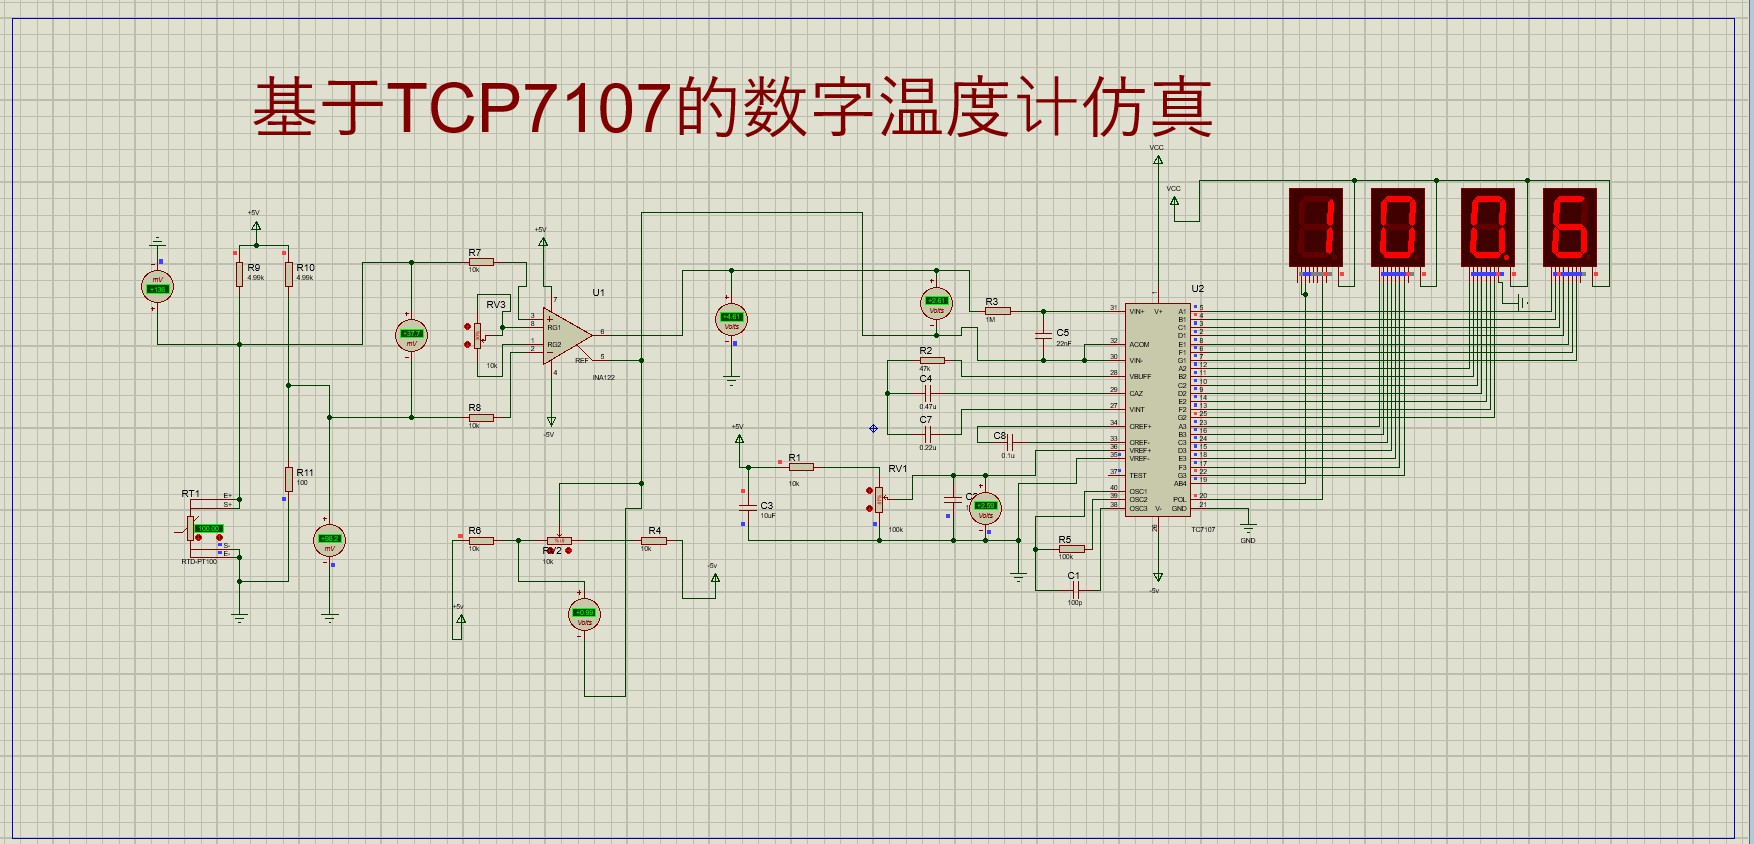Screen dimensions: 1754x844
Task: Select potentiometer RV3 body
Action: tap(478, 336)
